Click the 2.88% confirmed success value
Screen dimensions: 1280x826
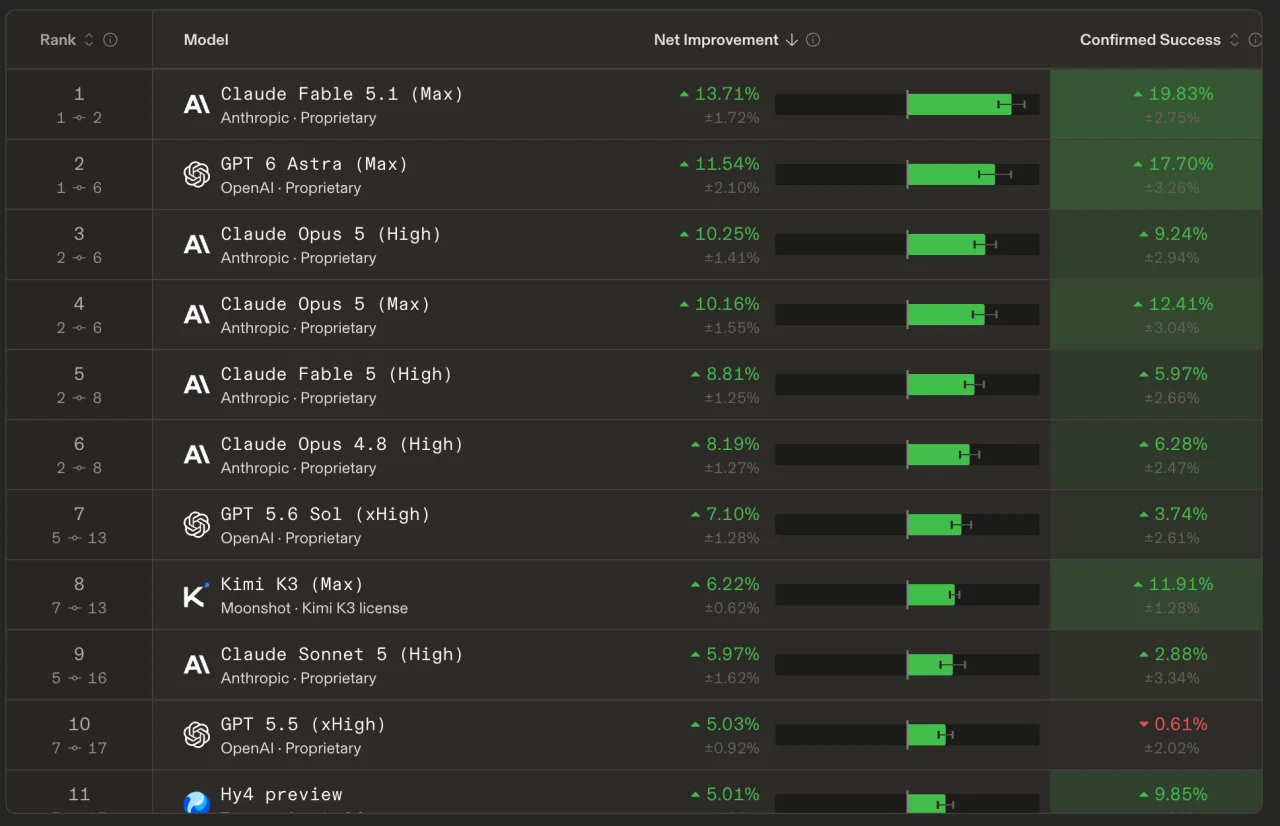(1181, 654)
